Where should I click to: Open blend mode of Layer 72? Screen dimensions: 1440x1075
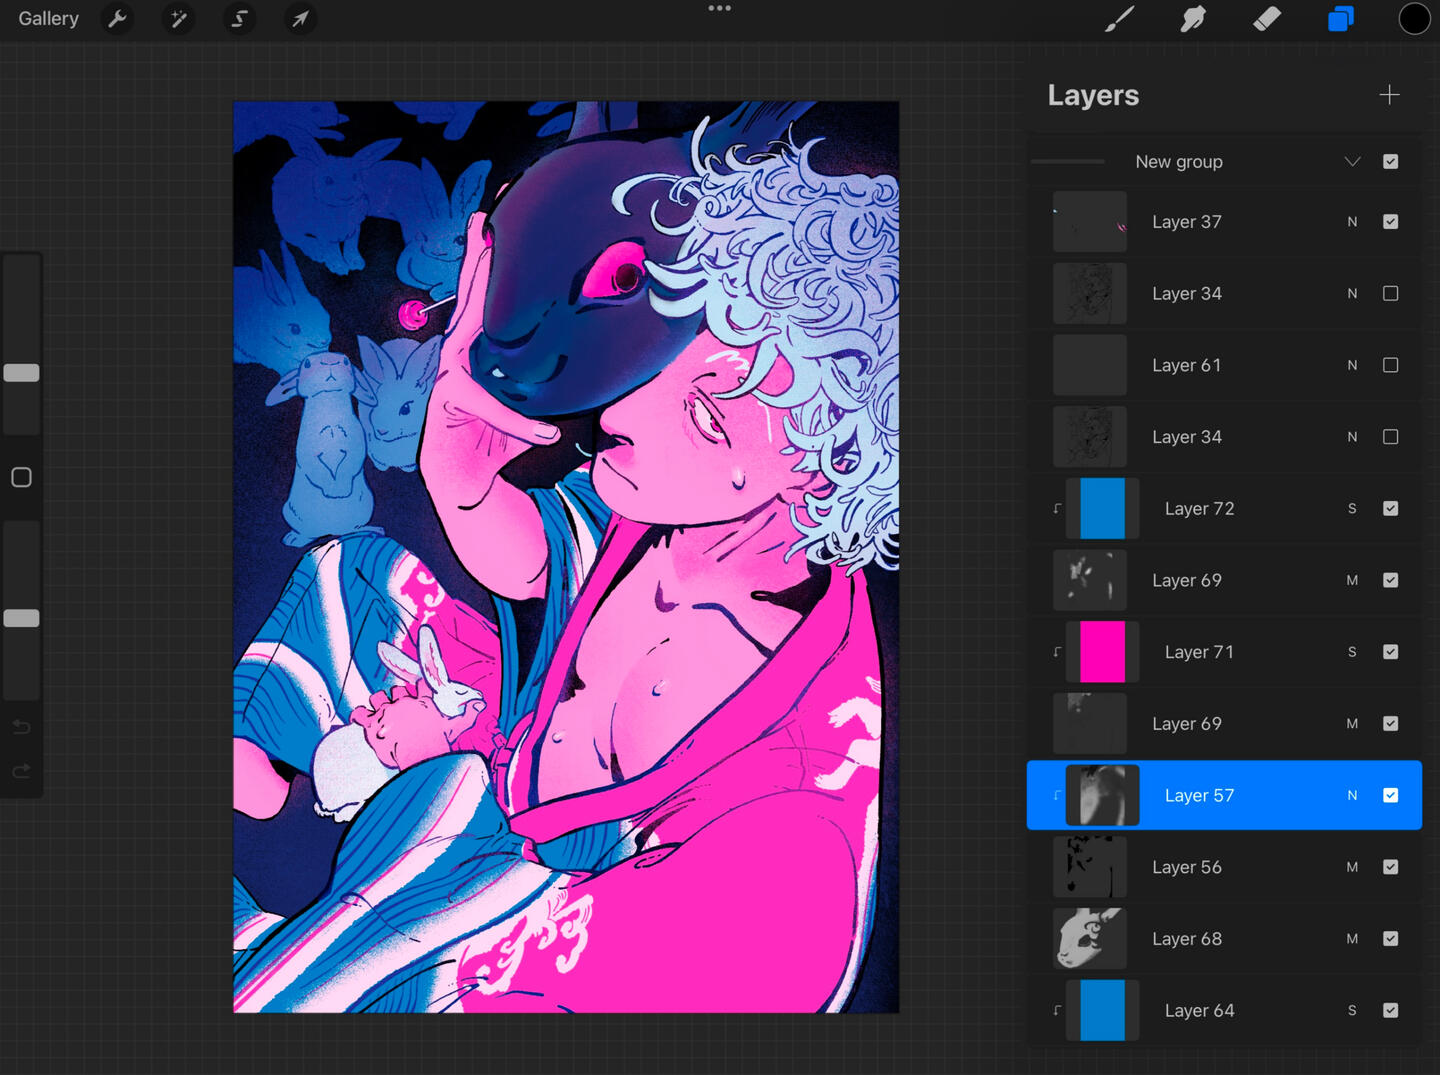1352,509
